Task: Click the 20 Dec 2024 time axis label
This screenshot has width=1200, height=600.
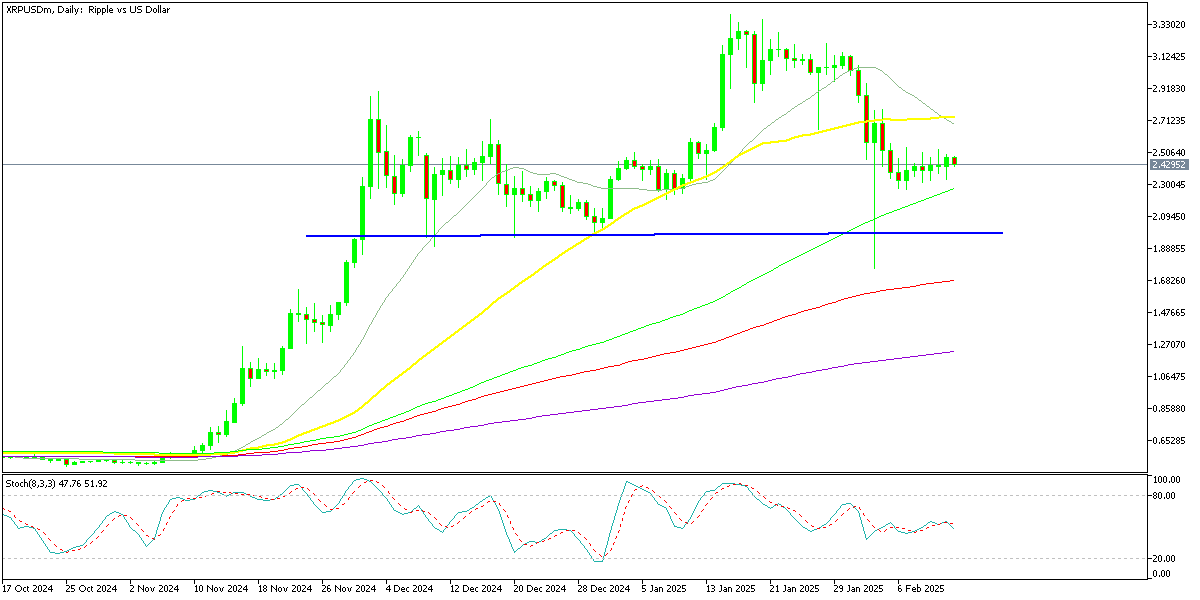Action: click(539, 590)
